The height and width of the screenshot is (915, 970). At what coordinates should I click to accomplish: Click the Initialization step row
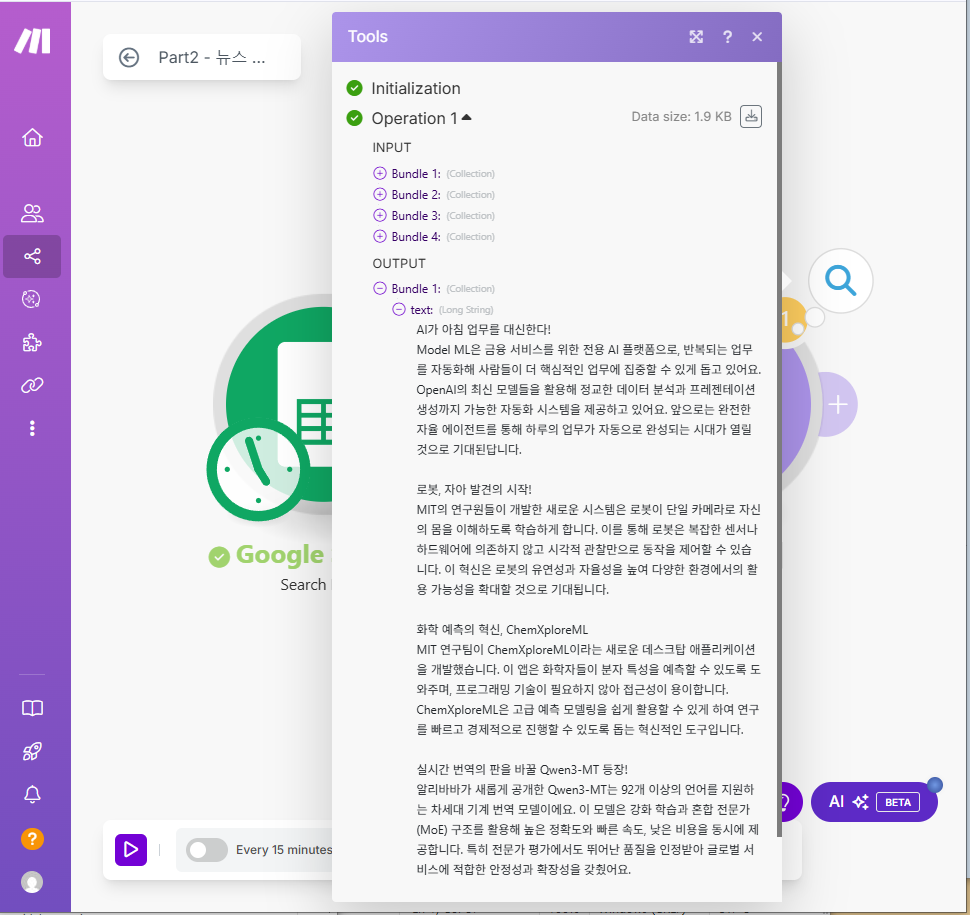point(416,88)
